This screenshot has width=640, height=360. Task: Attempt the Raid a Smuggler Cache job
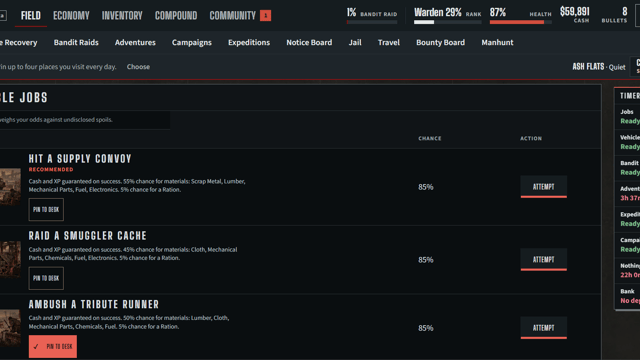[x=543, y=260]
